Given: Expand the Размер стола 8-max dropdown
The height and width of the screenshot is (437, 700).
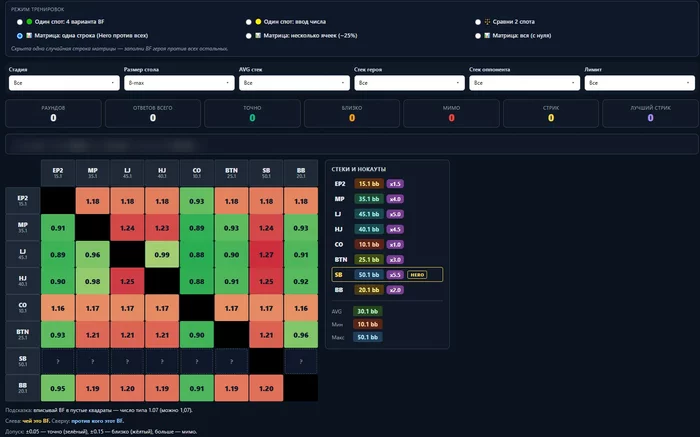Looking at the screenshot, I should (x=179, y=83).
